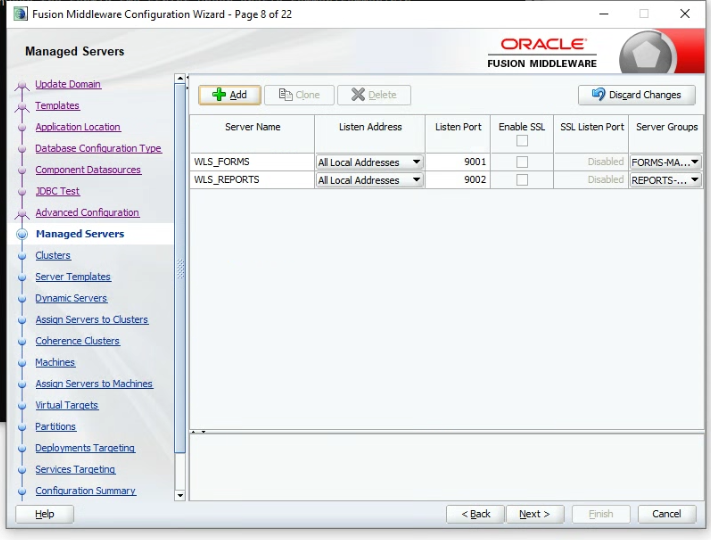
Task: Select the WLS_REPORTS server name cell
Action: click(x=252, y=180)
